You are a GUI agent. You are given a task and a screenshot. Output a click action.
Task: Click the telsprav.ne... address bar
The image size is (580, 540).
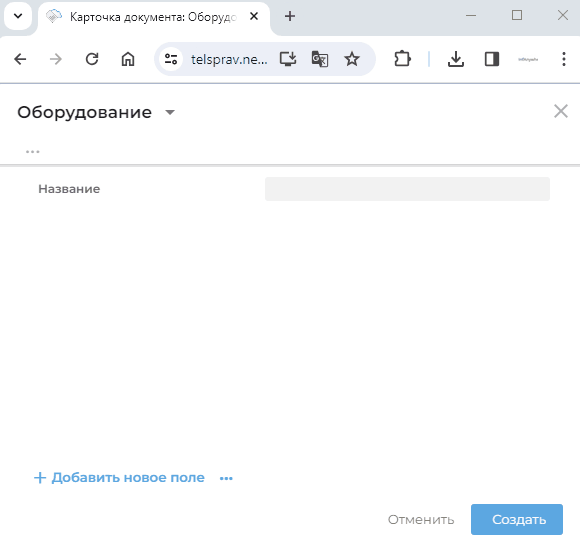229,60
